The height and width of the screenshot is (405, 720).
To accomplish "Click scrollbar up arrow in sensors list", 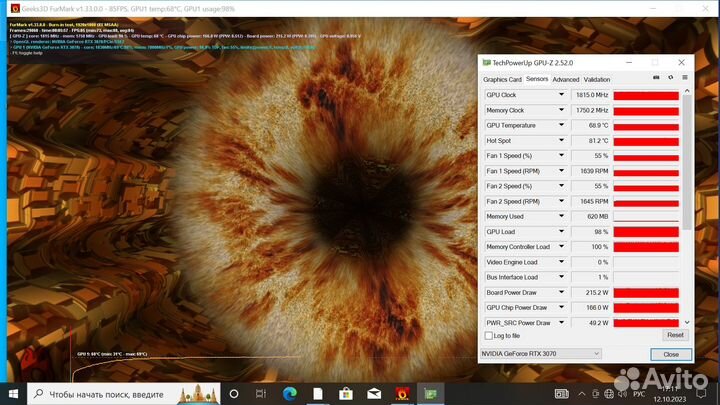I will point(687,91).
